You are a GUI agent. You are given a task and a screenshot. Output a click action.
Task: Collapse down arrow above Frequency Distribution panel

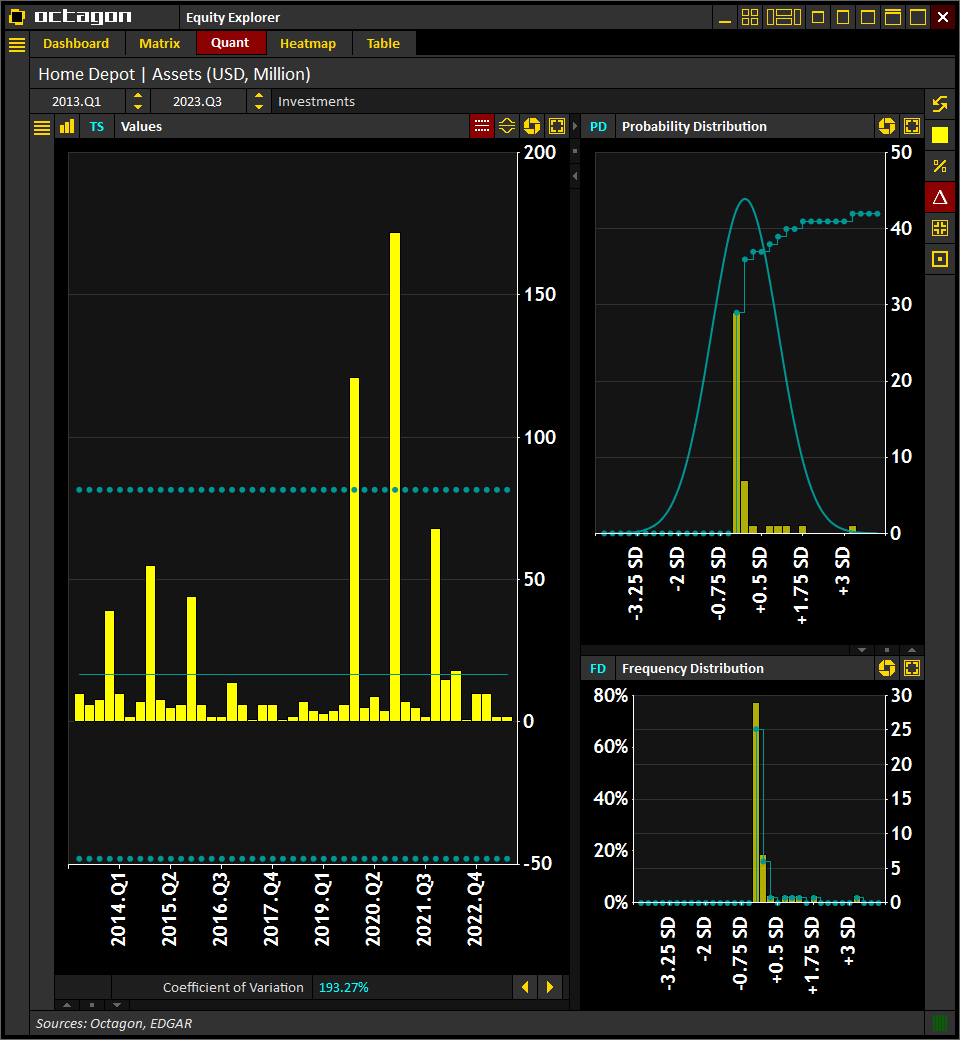coord(862,650)
